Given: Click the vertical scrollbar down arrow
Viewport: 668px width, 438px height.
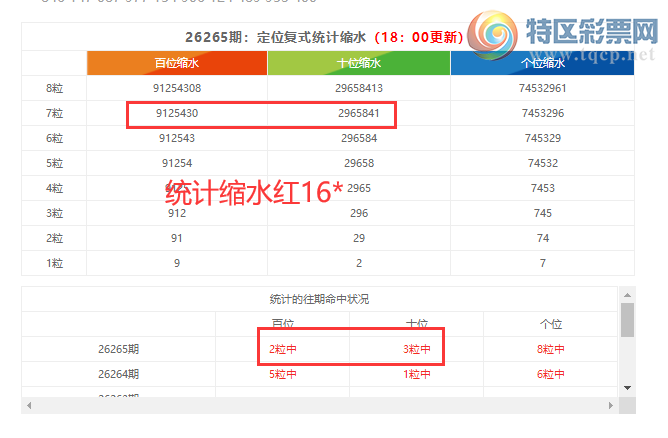Looking at the screenshot, I should pyautogui.click(x=627, y=388).
